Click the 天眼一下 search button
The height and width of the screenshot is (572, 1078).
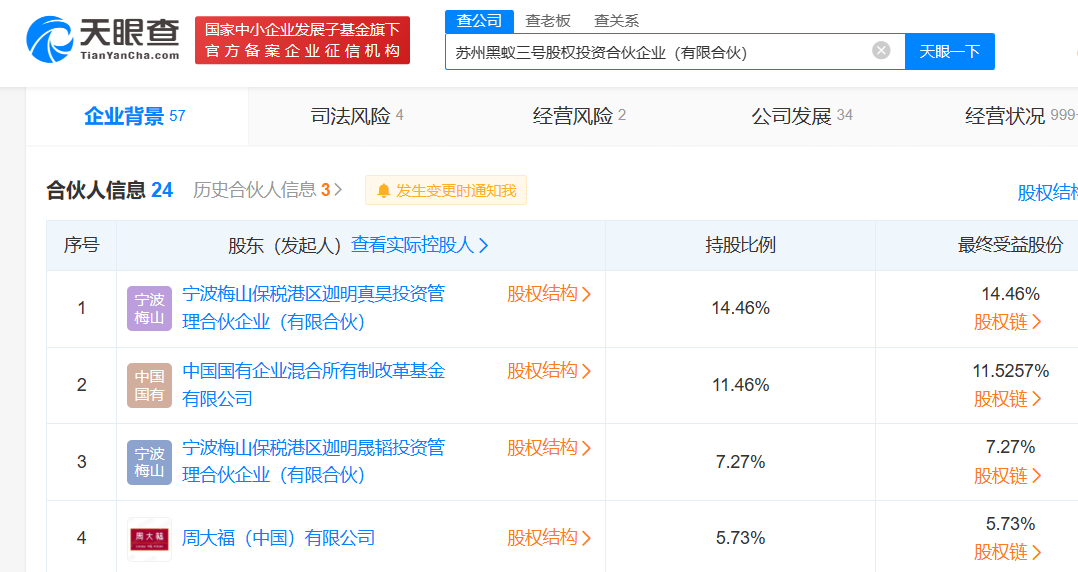pos(949,52)
